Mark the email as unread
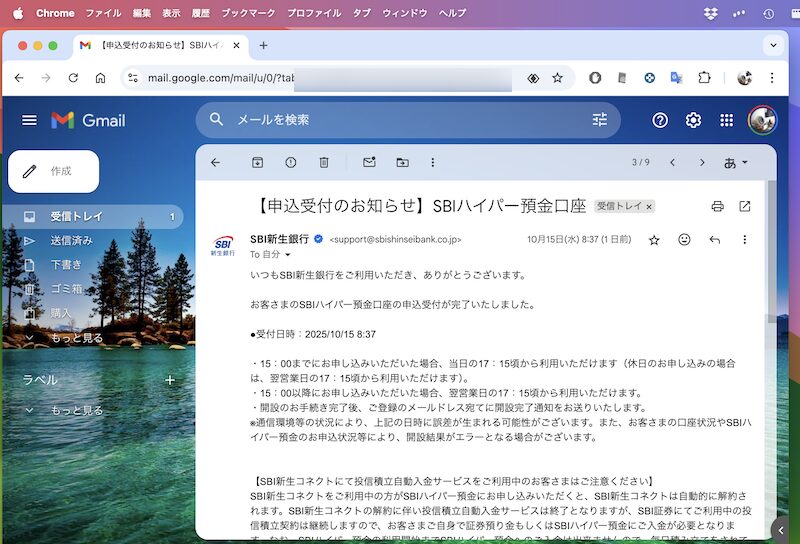The width and height of the screenshot is (800, 544). pos(369,162)
